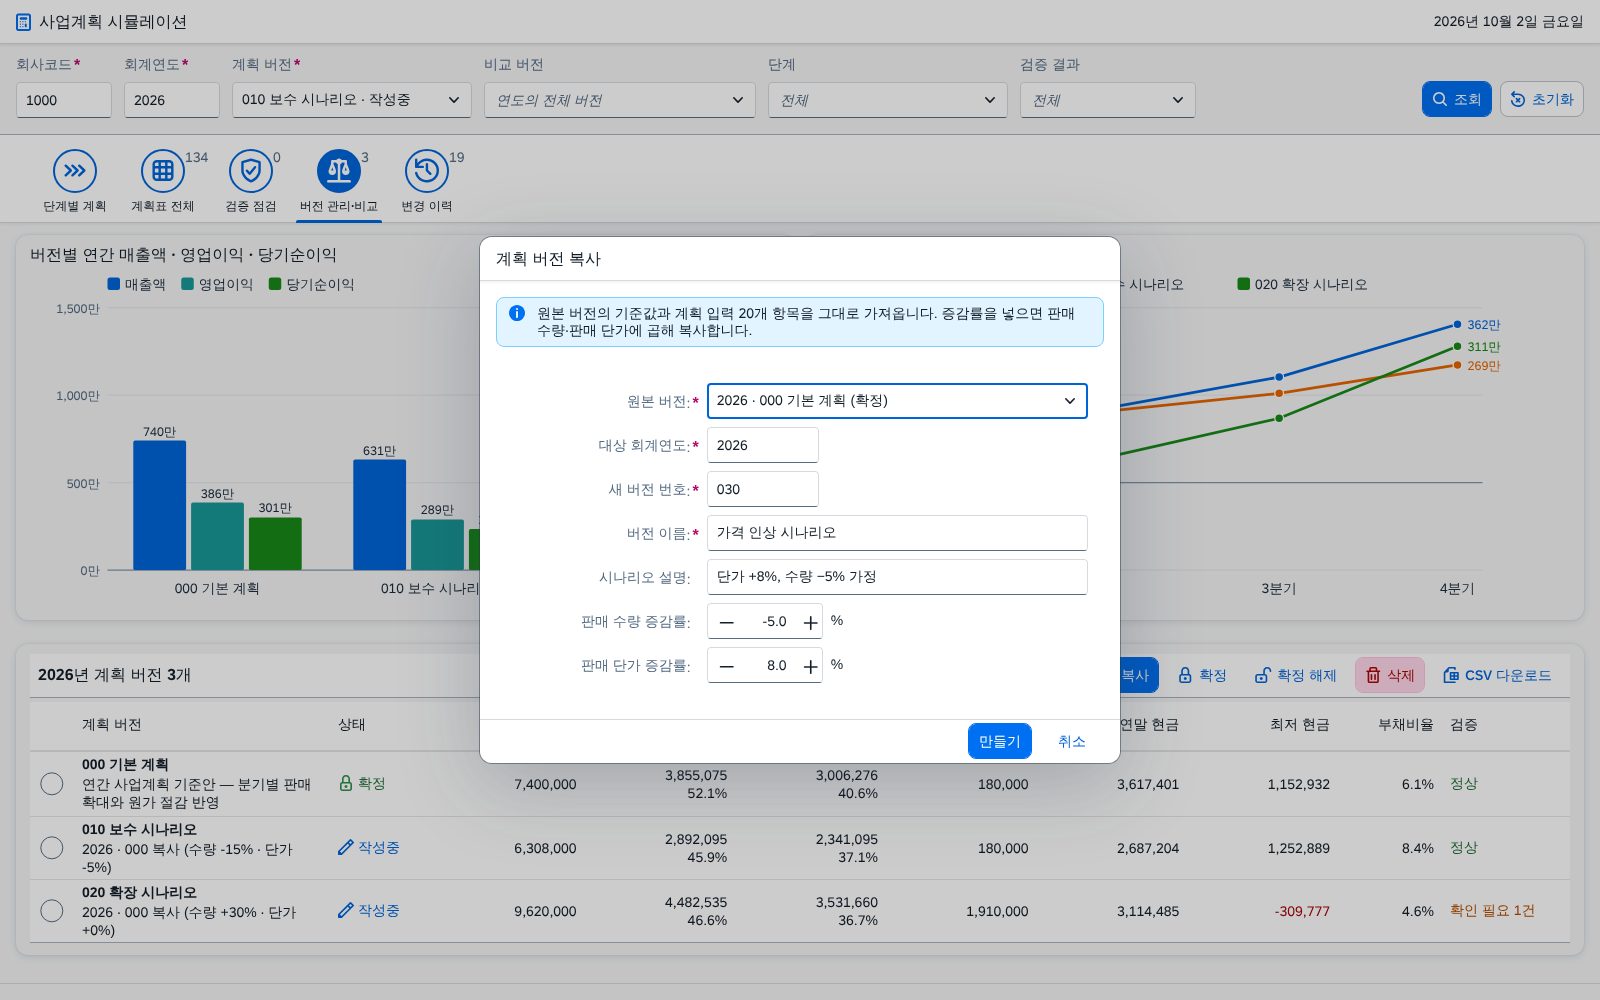Decrease 판매 수량 증감률 with the minus button
This screenshot has width=1600, height=1000.
(x=727, y=622)
